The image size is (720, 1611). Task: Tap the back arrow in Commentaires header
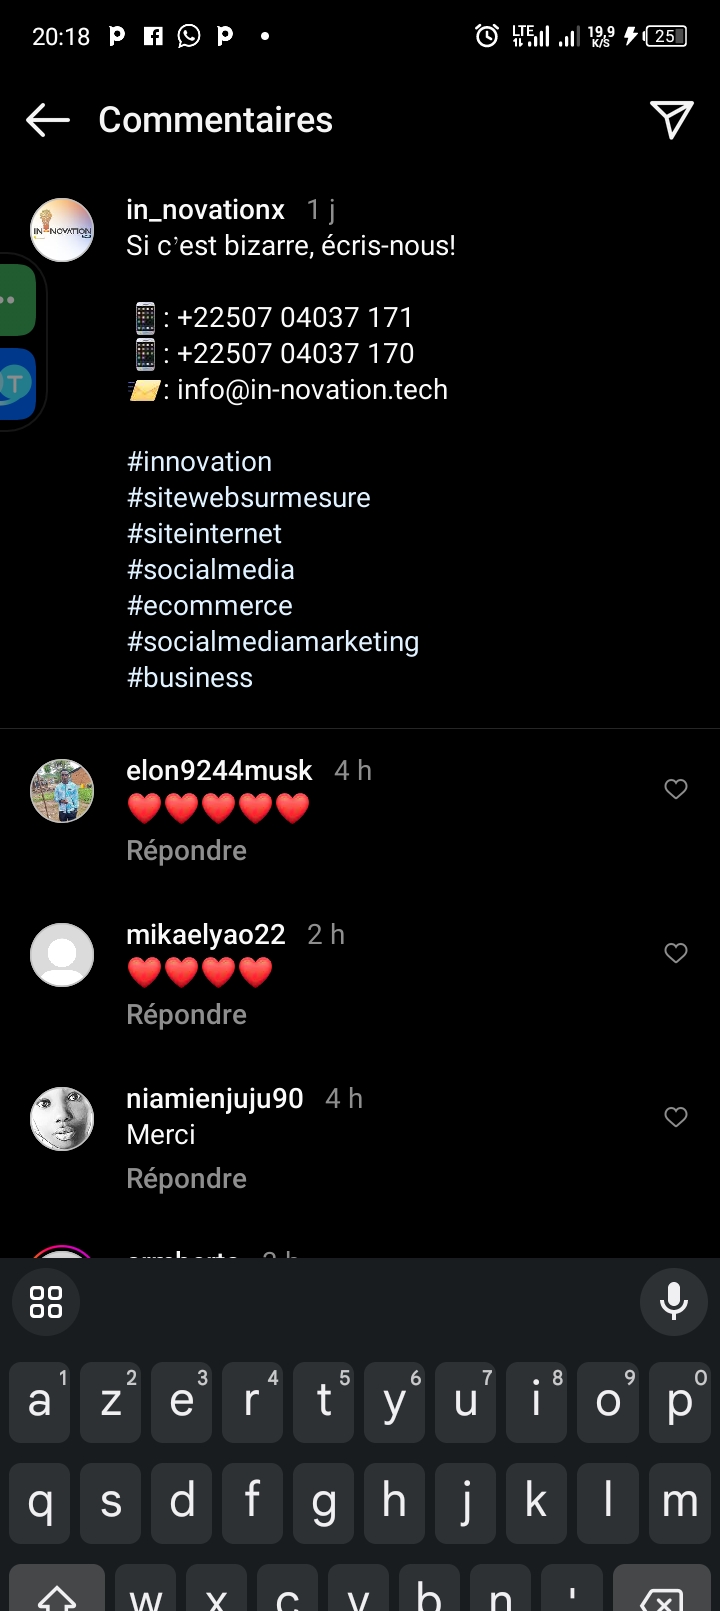[x=48, y=120]
